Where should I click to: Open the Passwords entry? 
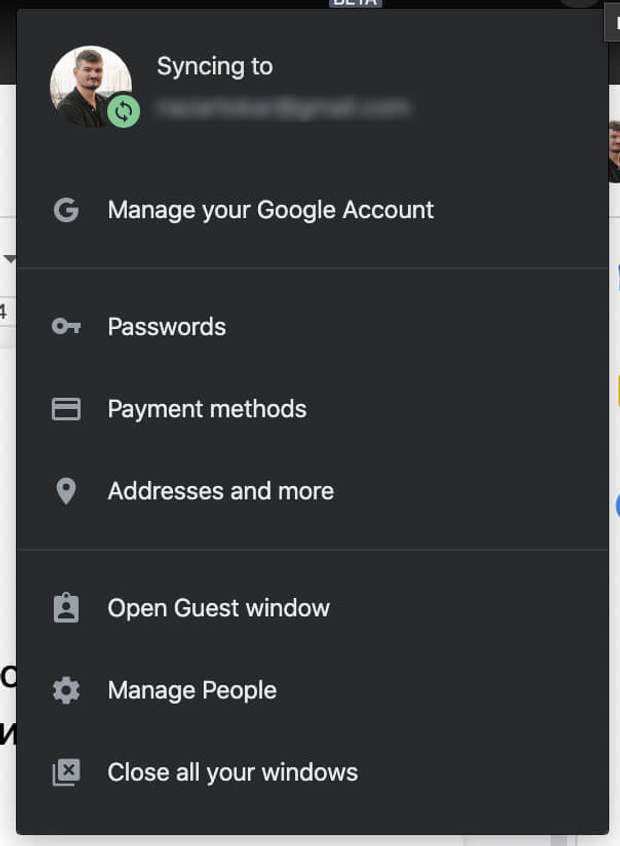(x=167, y=327)
